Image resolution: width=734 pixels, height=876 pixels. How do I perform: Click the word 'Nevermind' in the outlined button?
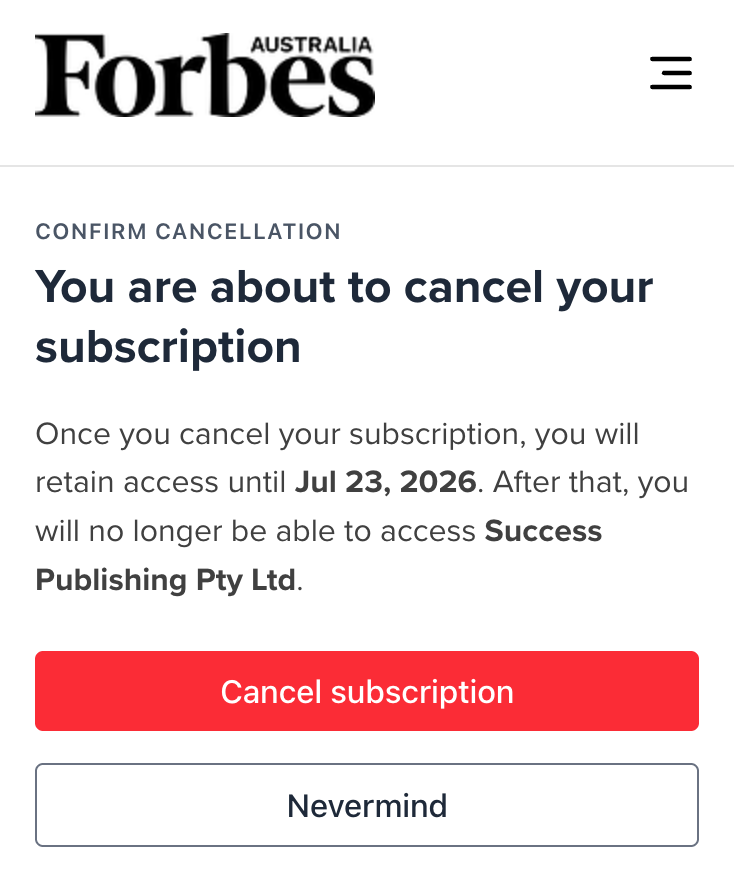point(367,805)
